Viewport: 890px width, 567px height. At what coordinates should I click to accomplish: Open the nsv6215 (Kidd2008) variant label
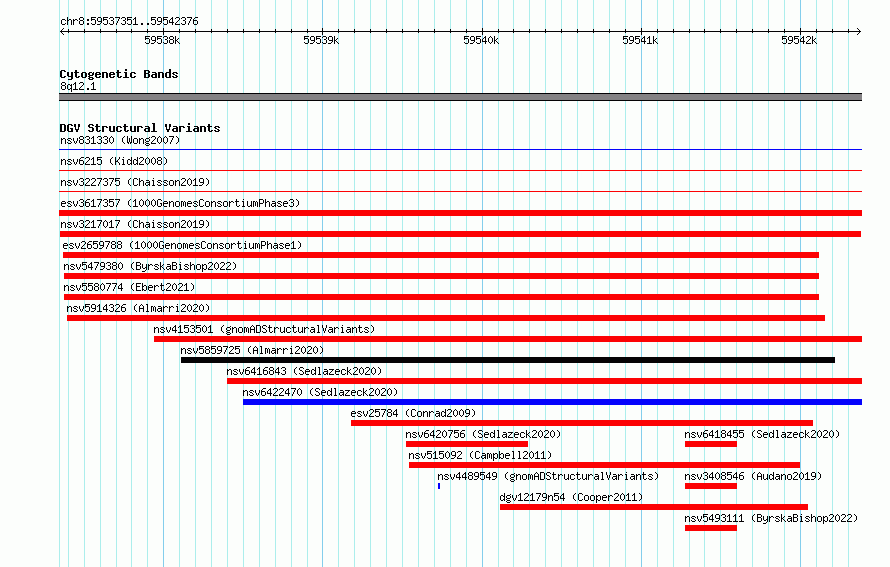click(114, 161)
